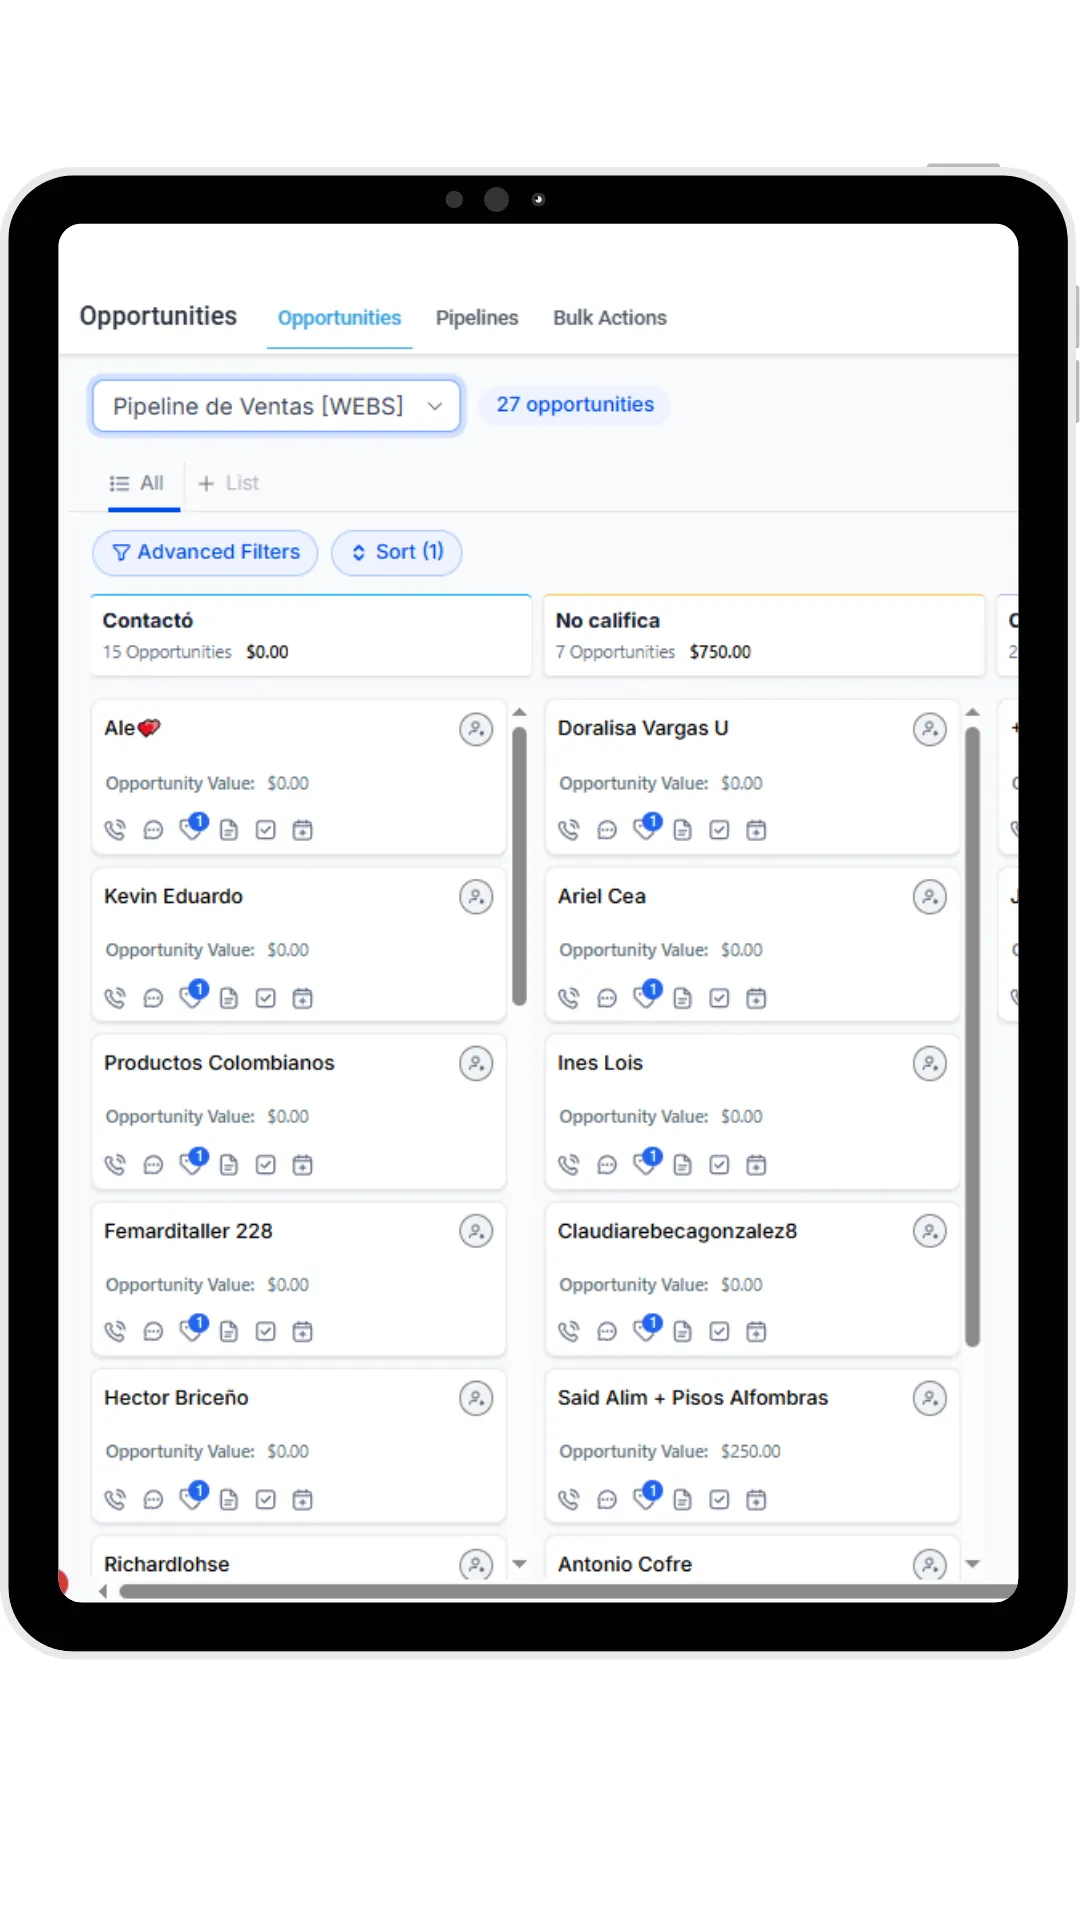The height and width of the screenshot is (1920, 1080).
Task: Open the notes icon on Doralisa Vargas U card
Action: tap(683, 830)
